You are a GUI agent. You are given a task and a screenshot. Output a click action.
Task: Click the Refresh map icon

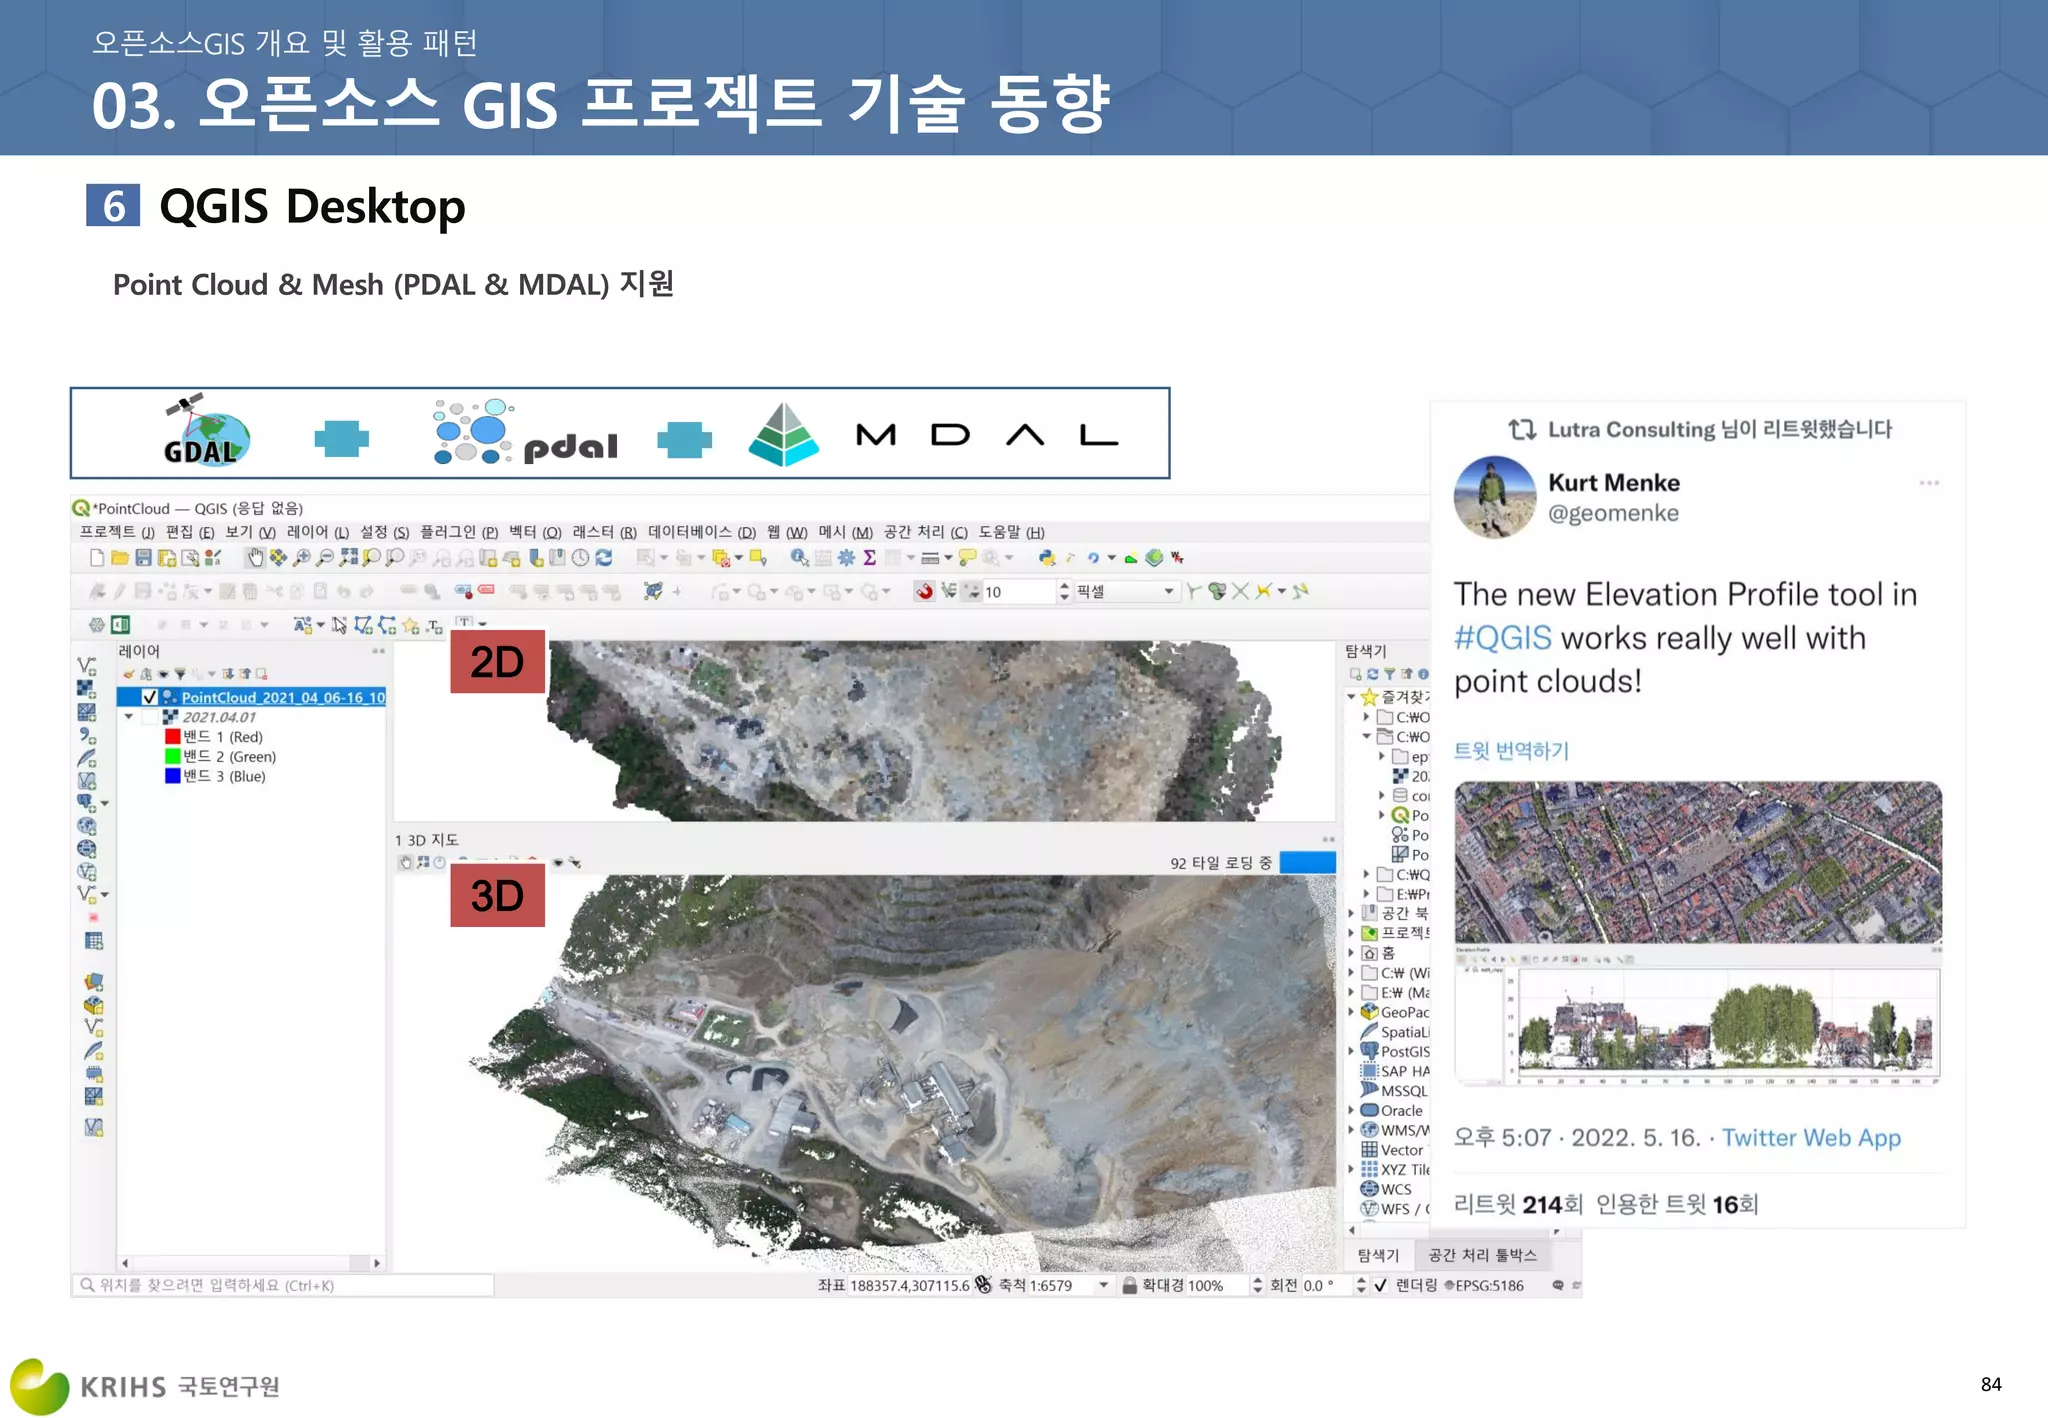coord(604,558)
